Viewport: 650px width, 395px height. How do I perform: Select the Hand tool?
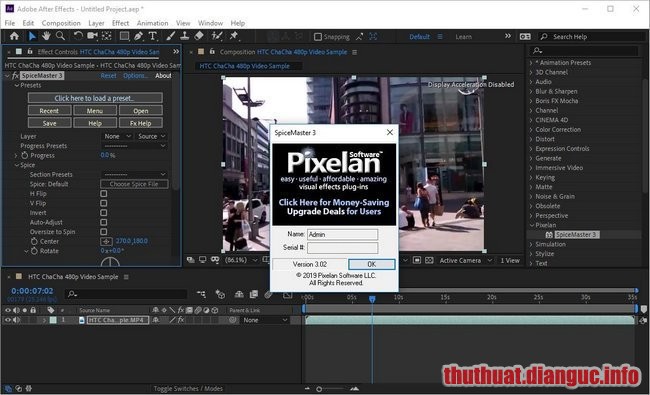[46, 36]
